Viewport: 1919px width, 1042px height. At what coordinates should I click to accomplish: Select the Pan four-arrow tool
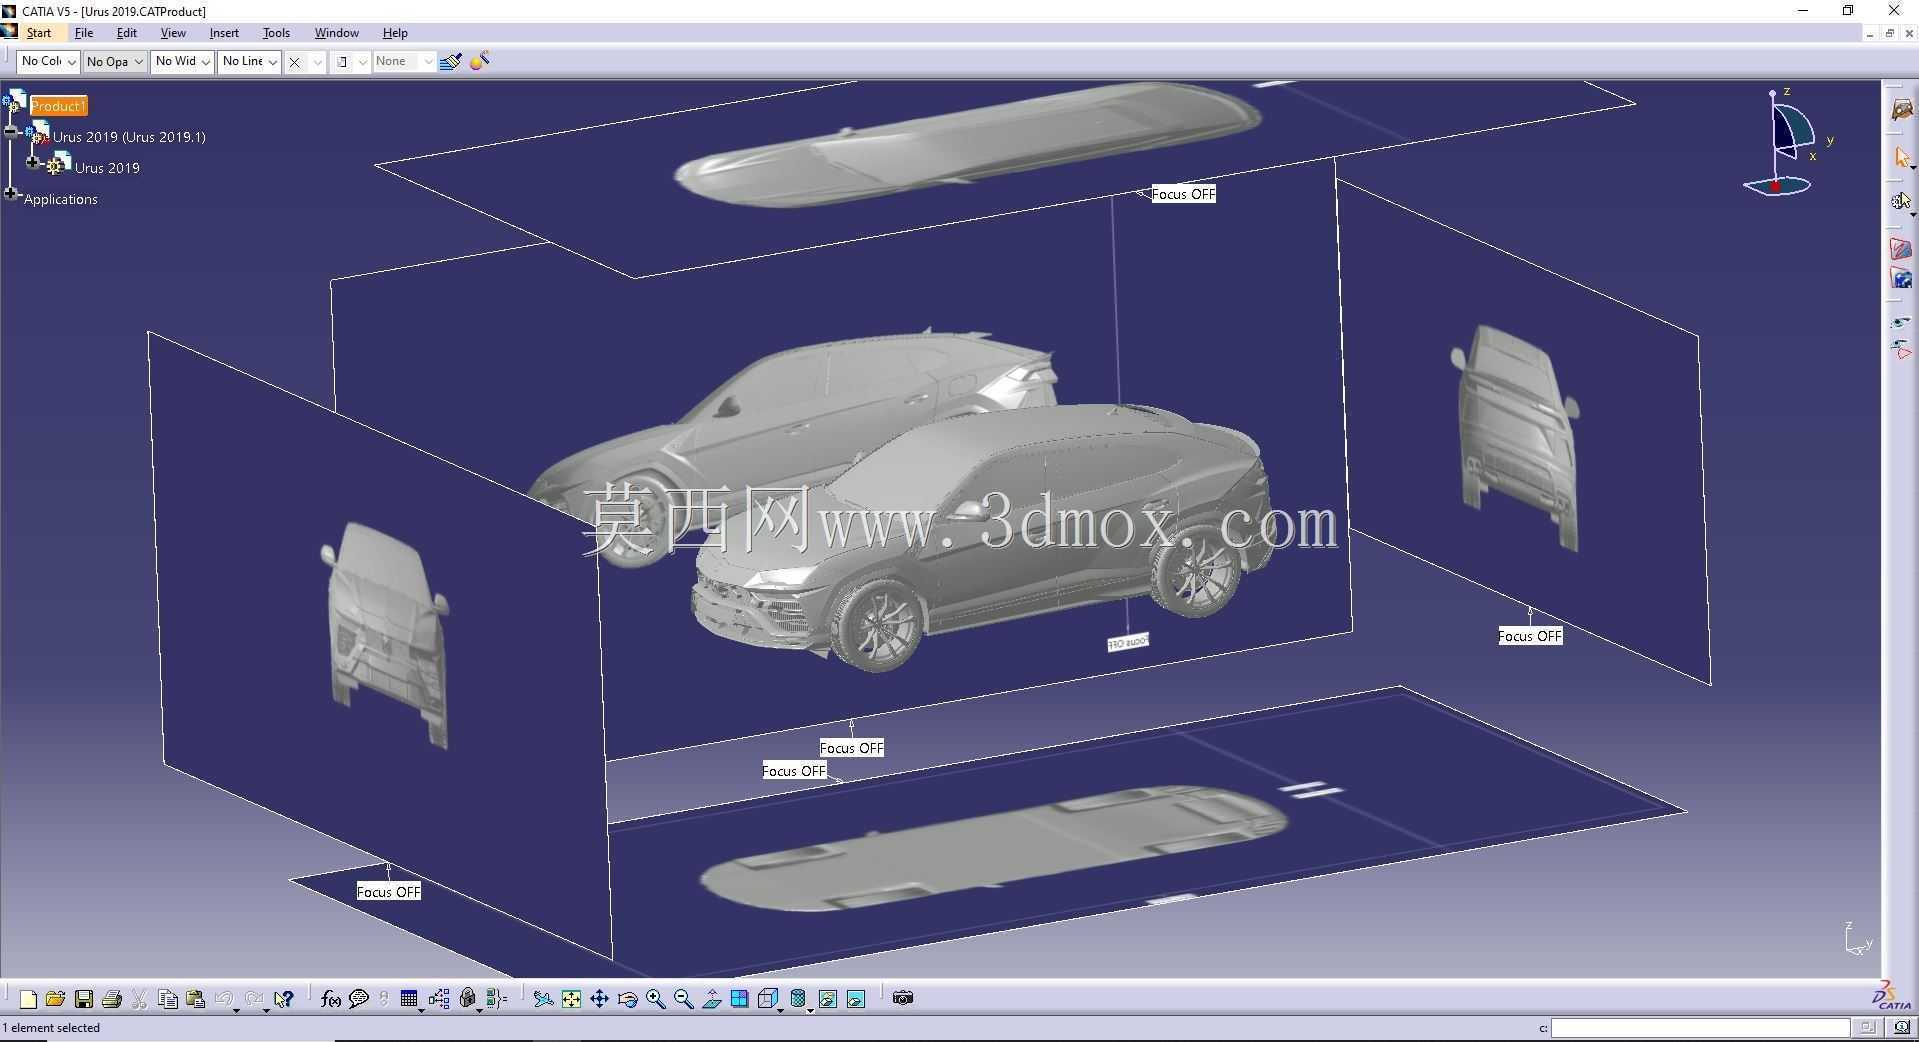coord(599,998)
